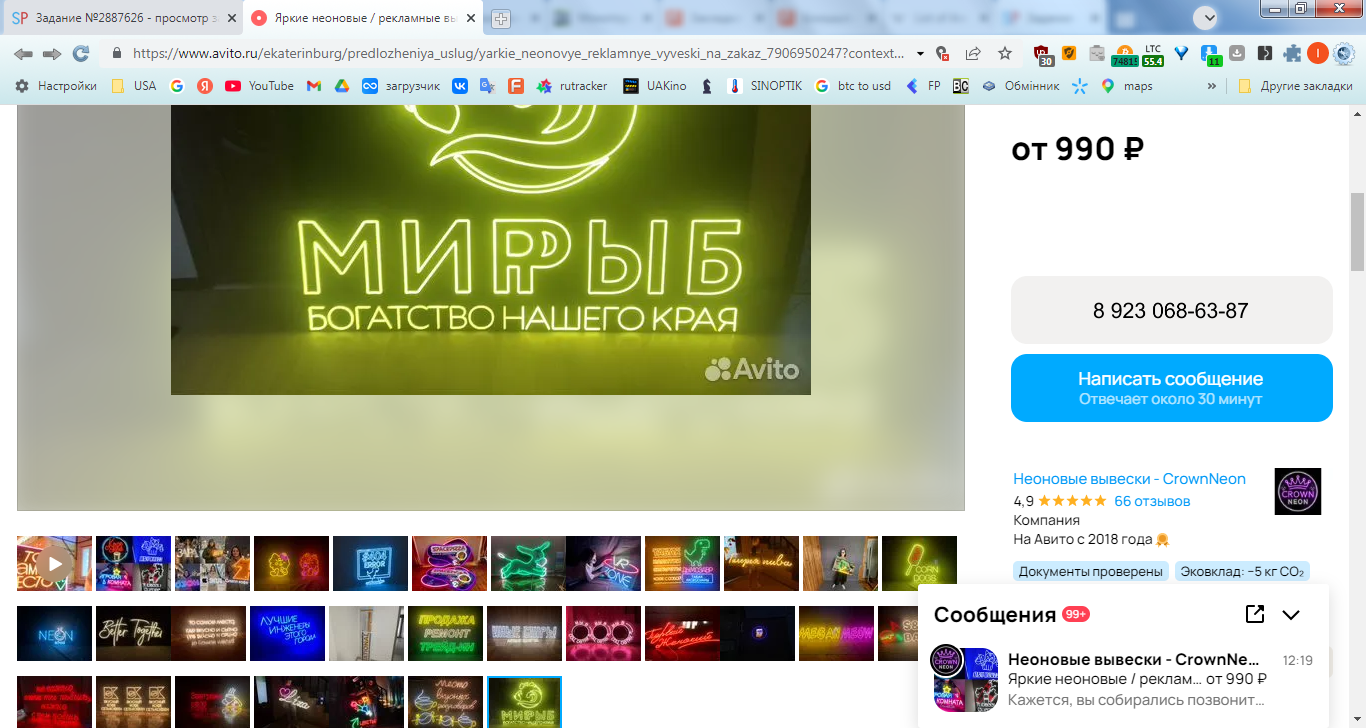Open the USA bookmarks folder
1366x728 pixels.
click(134, 86)
